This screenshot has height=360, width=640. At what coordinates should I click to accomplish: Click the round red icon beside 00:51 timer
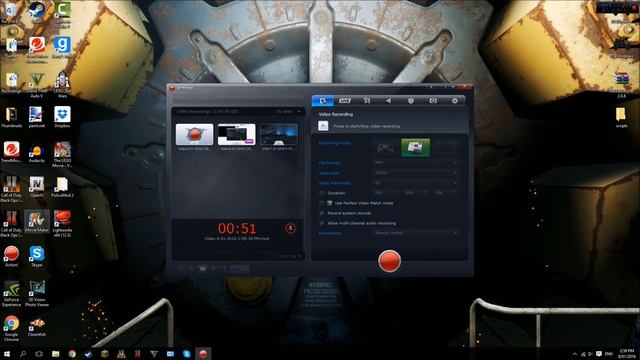290,228
